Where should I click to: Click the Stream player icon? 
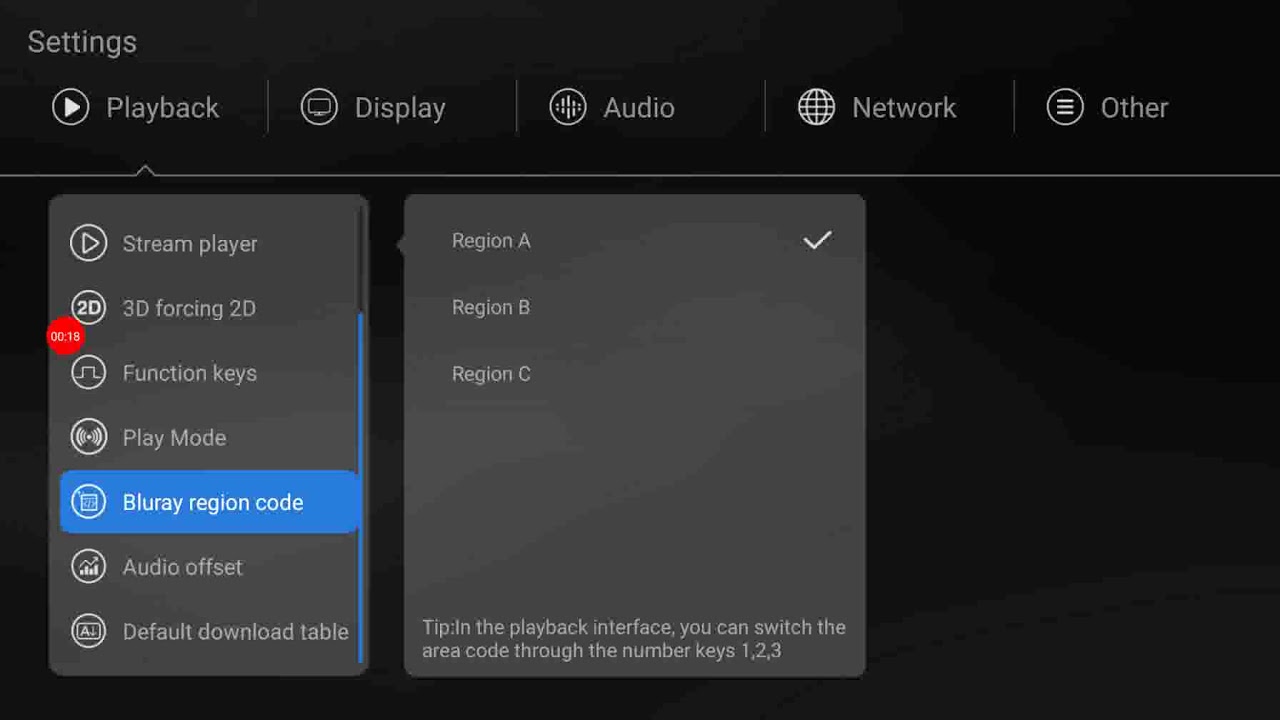88,243
